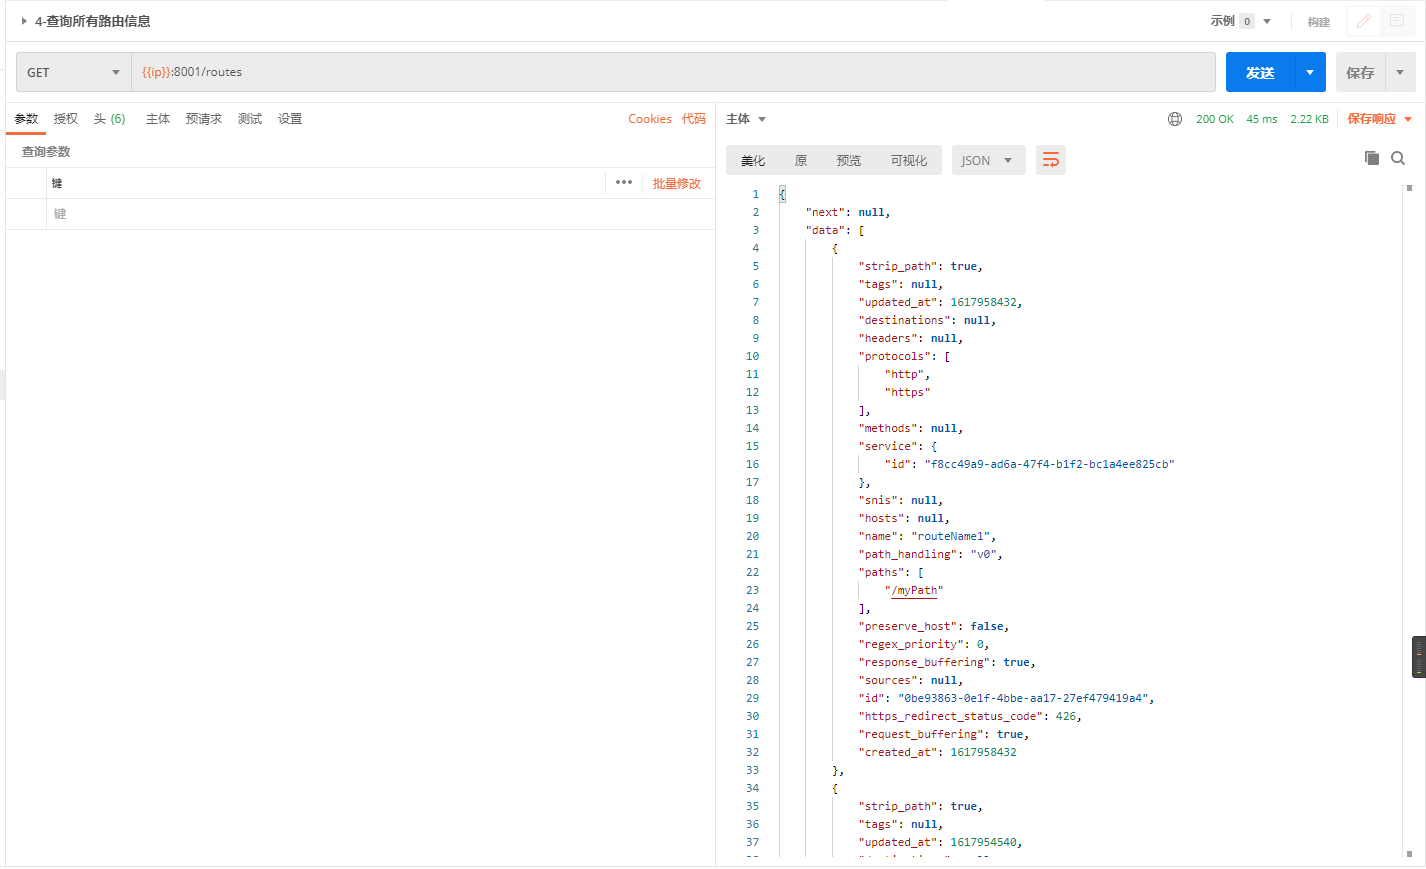Screen dimensions: 1426x869
Task: Click the route id value 0be93863
Action: click(1023, 698)
